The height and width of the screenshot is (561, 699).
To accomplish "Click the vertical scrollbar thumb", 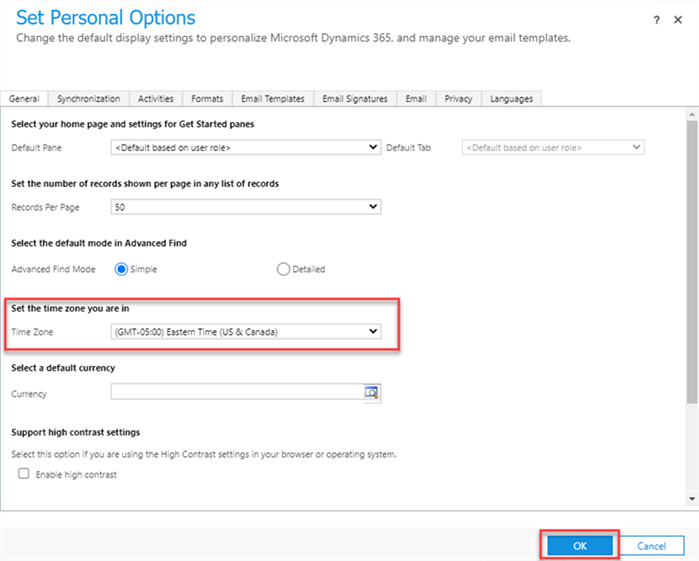I will (692, 262).
